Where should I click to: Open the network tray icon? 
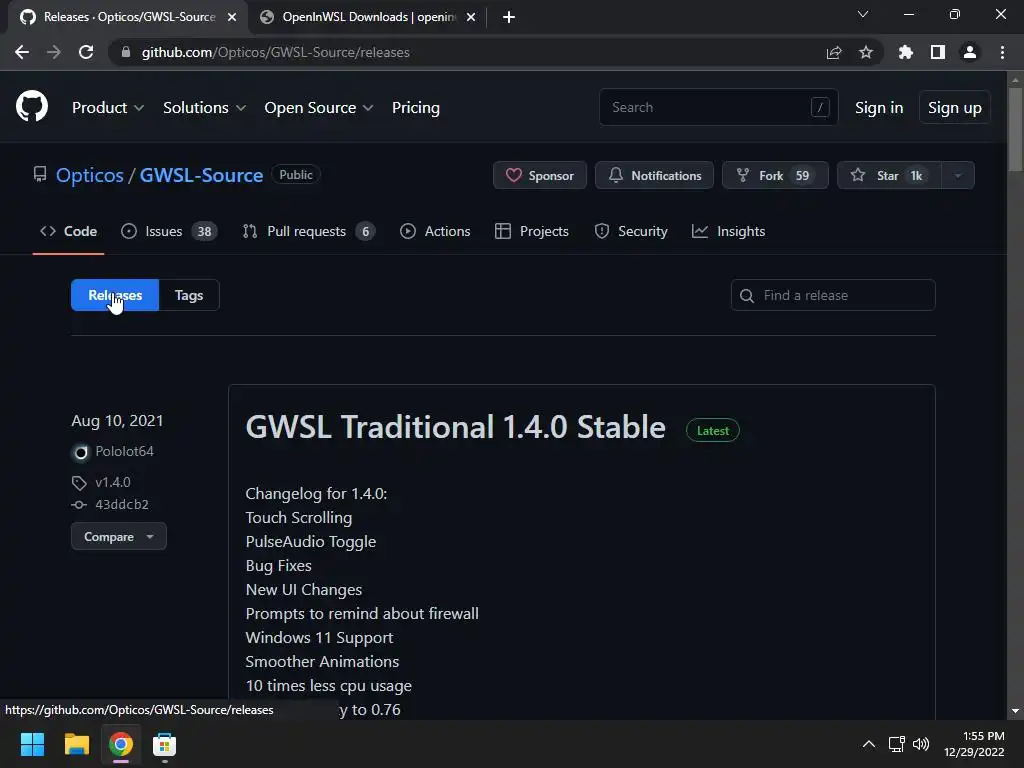pos(896,744)
